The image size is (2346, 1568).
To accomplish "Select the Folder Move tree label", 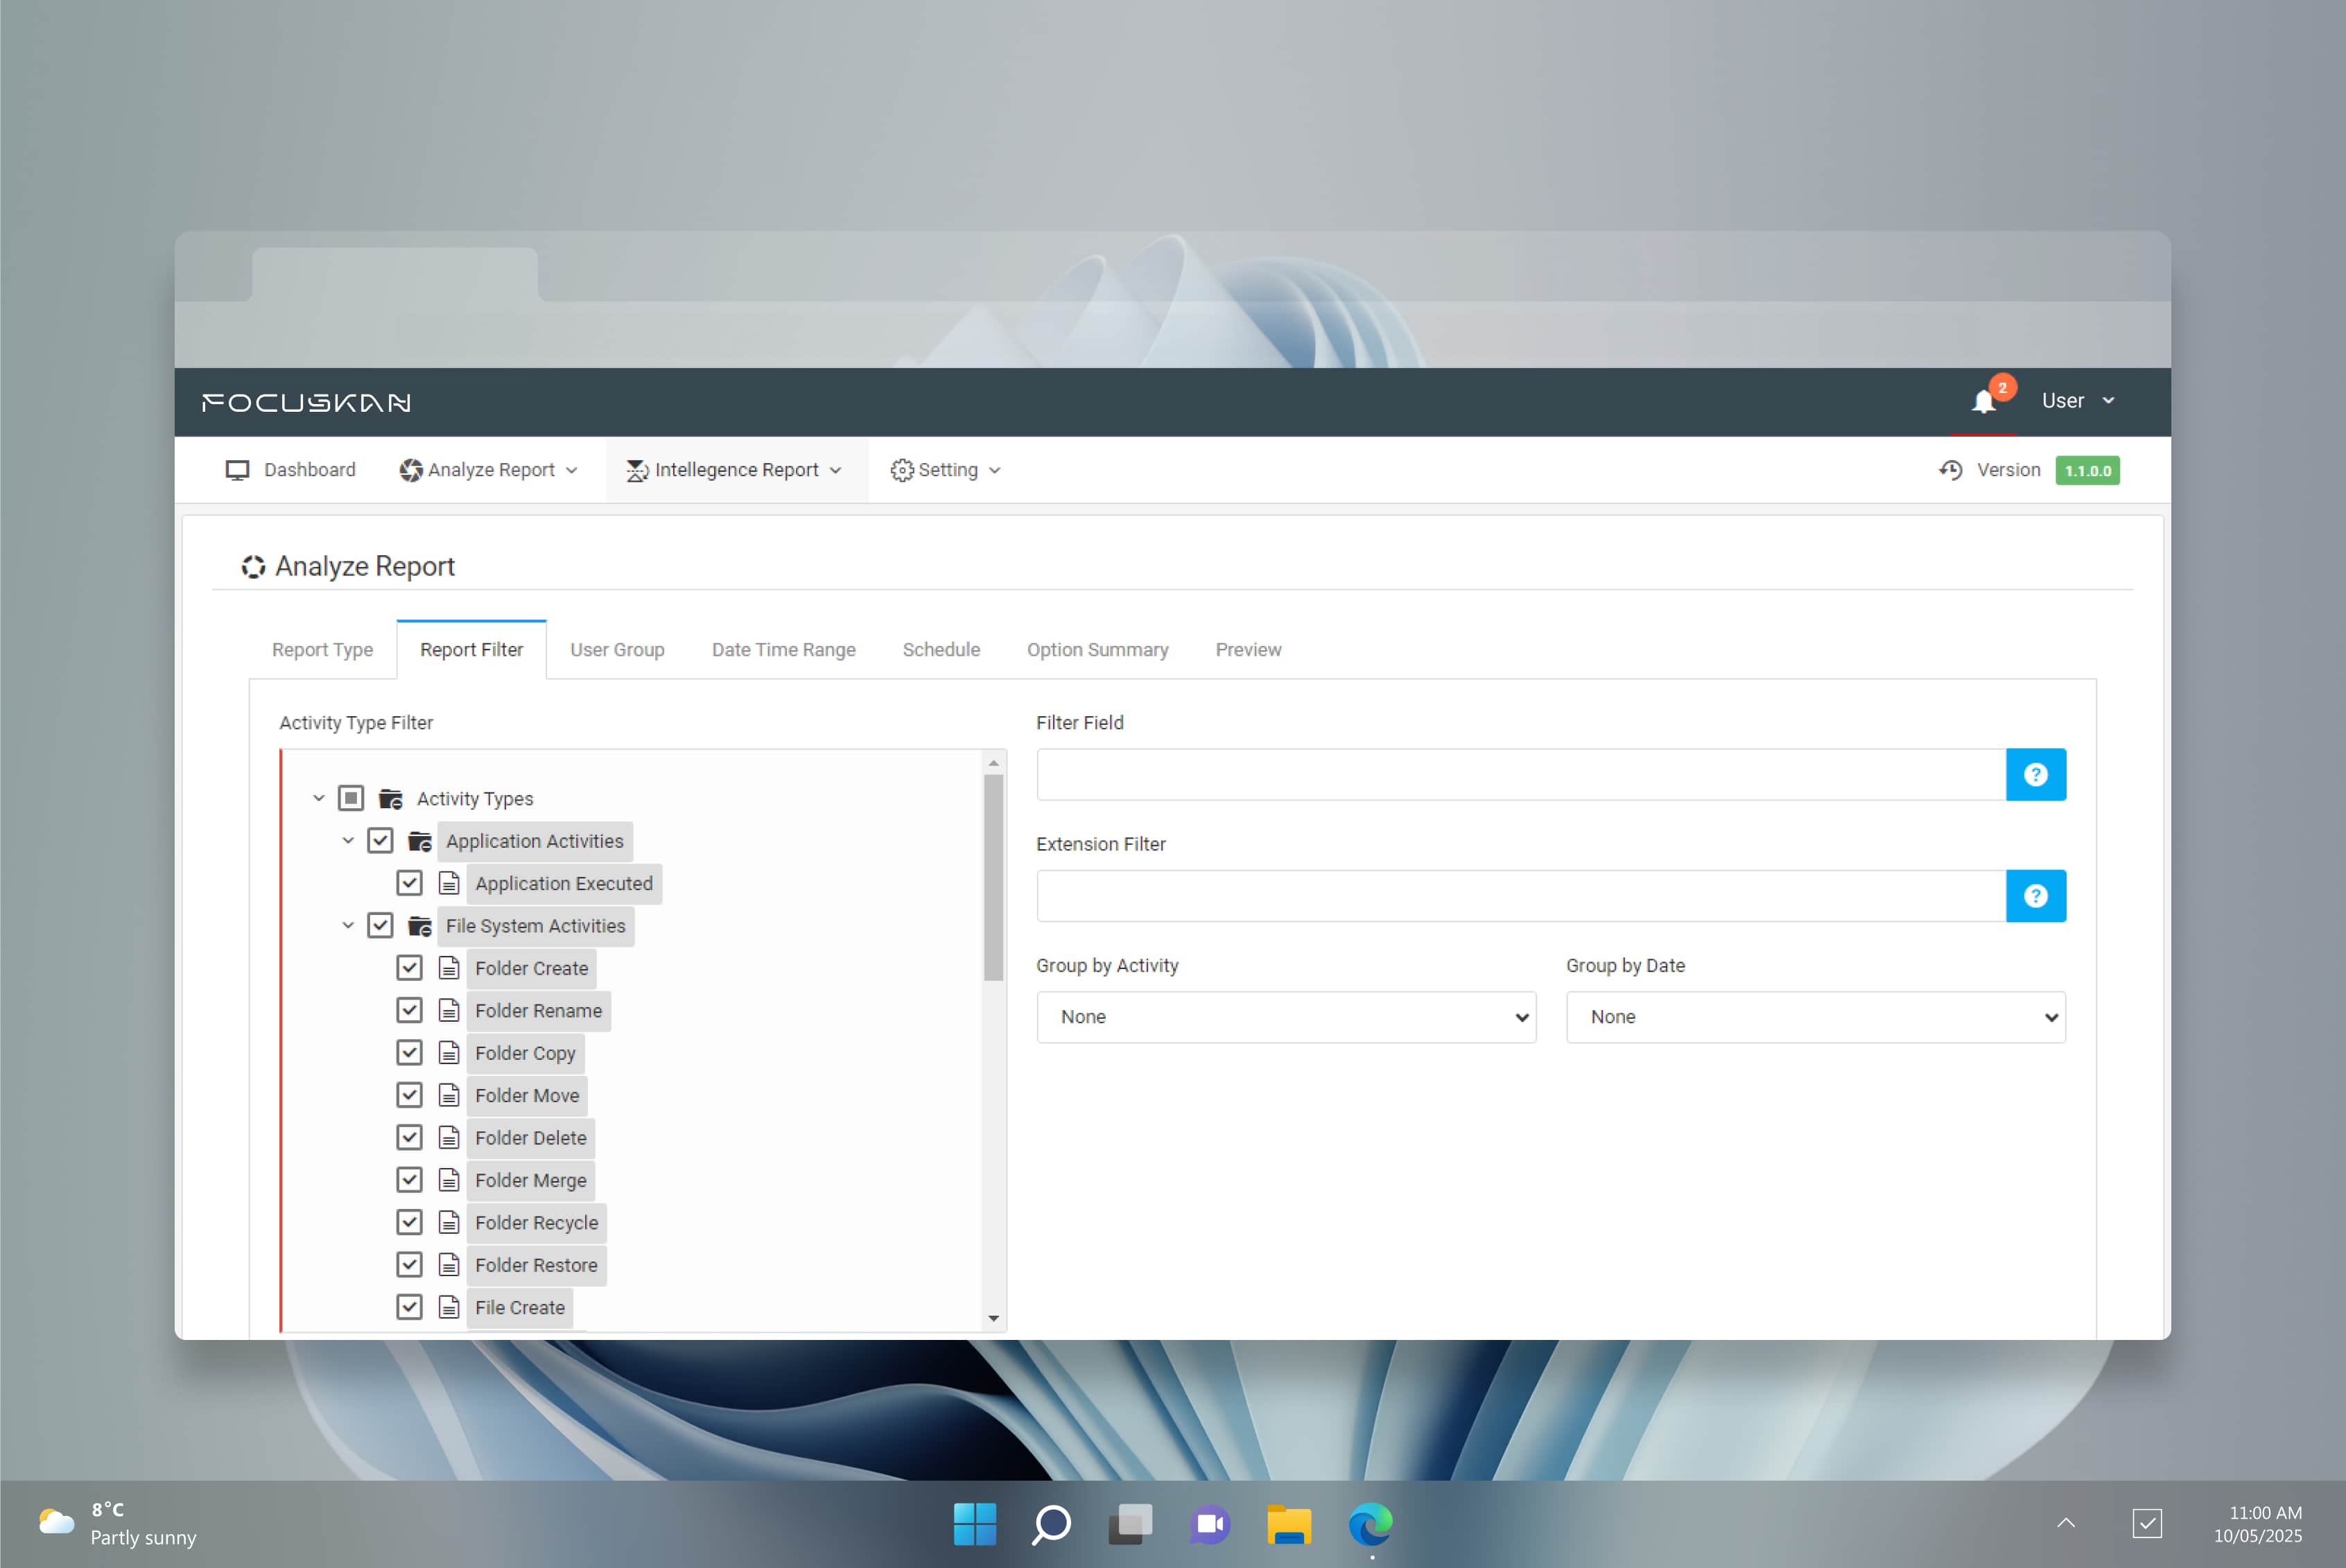I will coord(527,1095).
